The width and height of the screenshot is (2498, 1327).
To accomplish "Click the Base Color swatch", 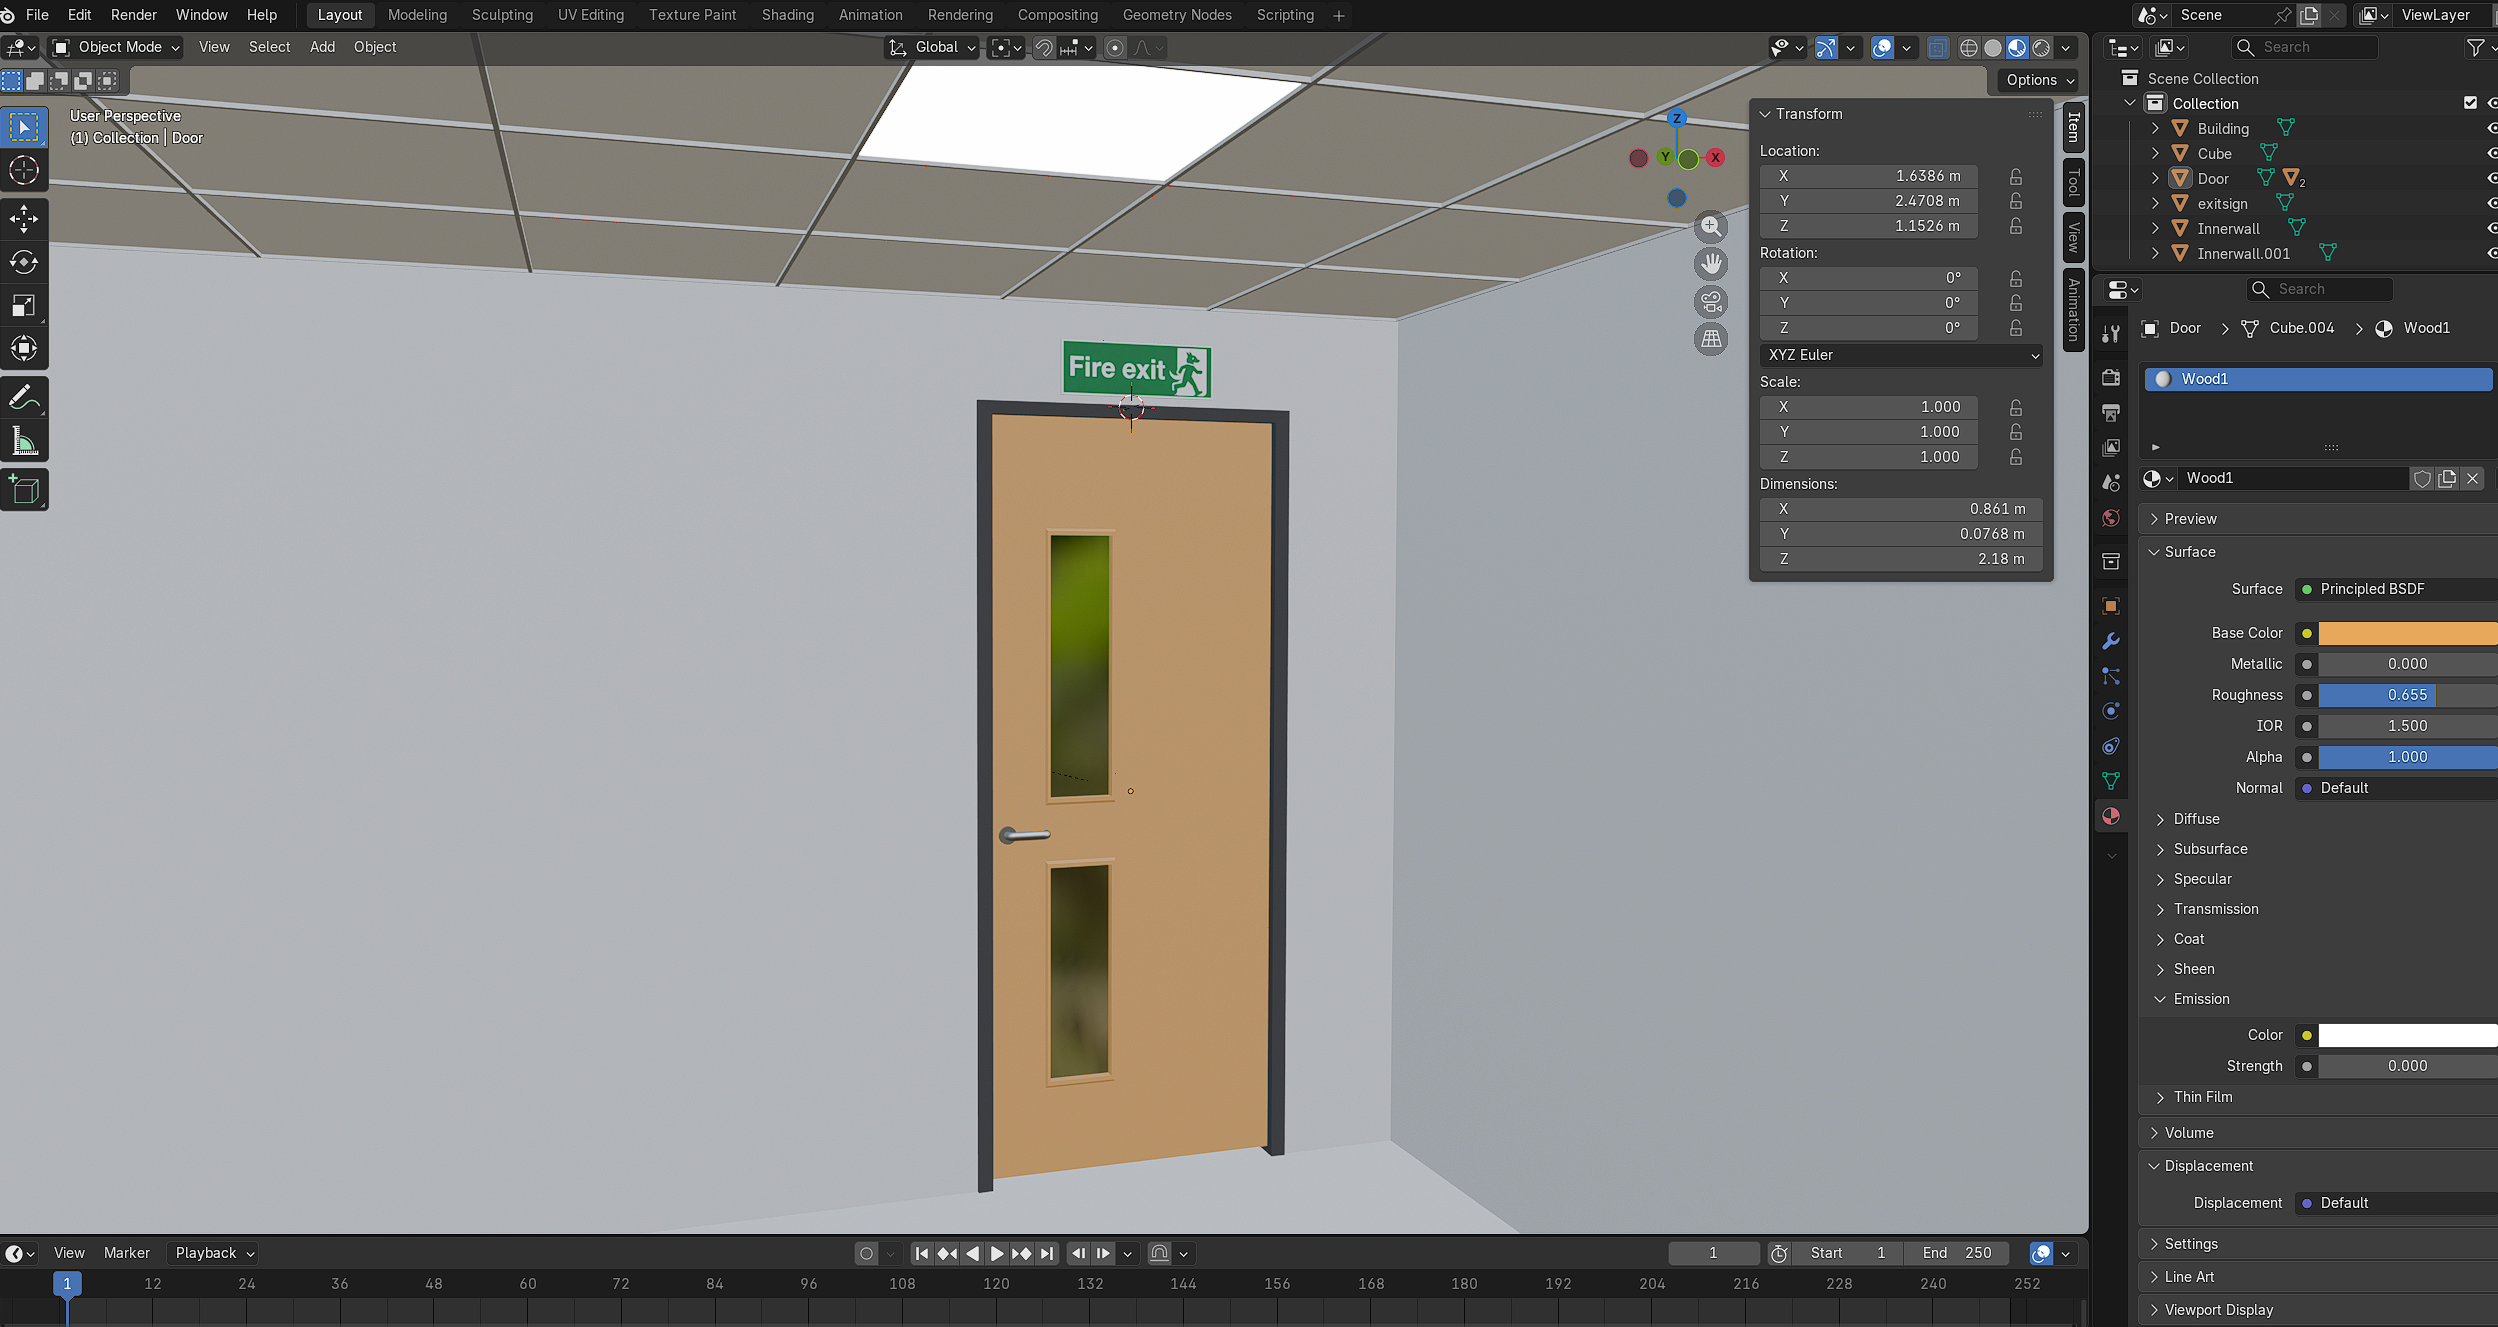I will tap(2406, 633).
